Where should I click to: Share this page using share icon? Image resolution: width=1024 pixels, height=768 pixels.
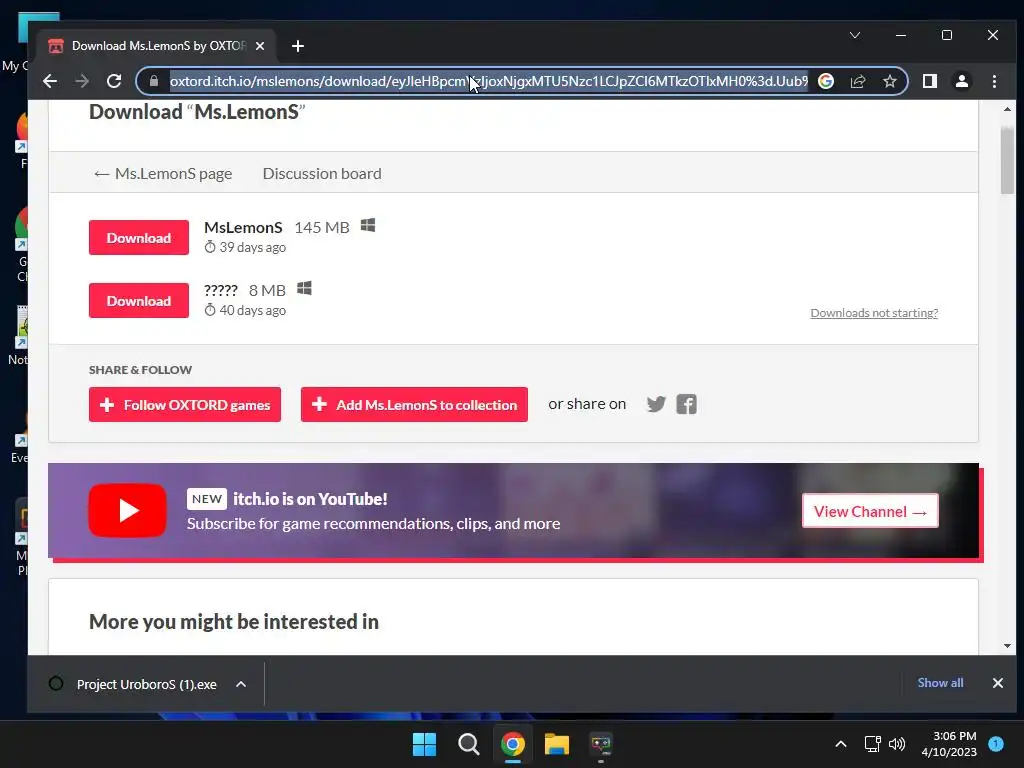pos(857,81)
